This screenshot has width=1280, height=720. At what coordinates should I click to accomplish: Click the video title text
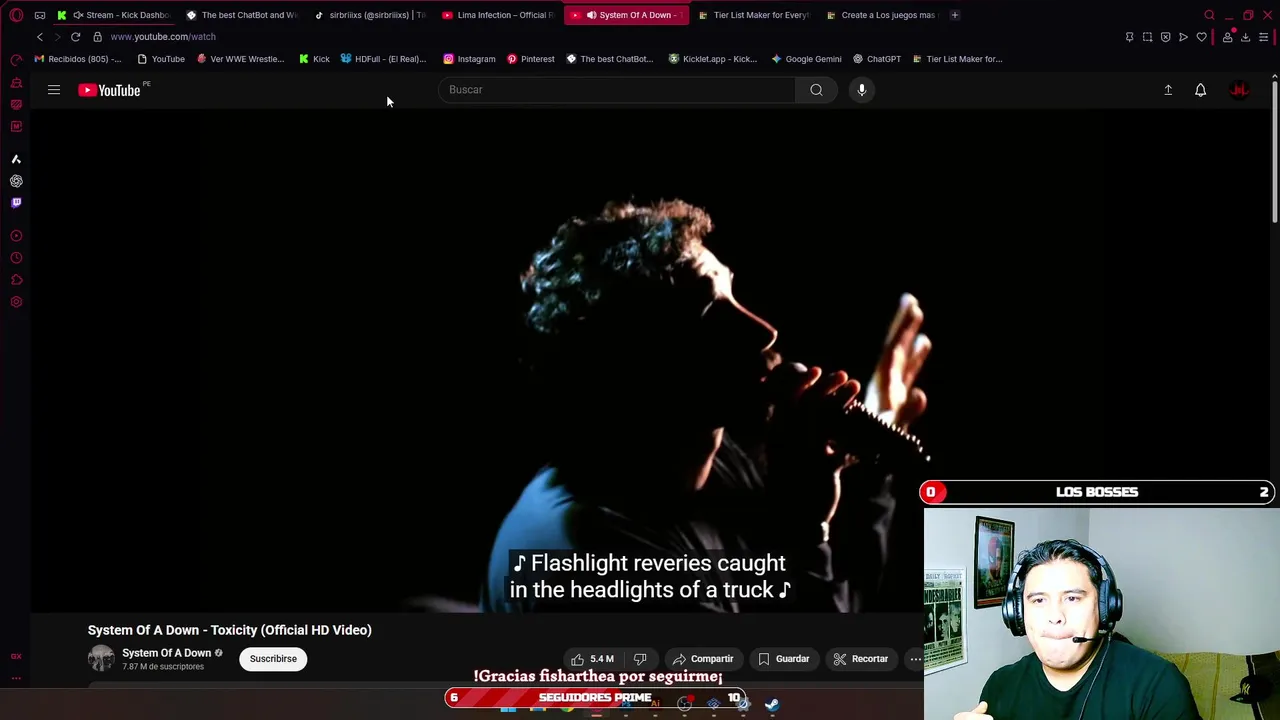coord(229,630)
